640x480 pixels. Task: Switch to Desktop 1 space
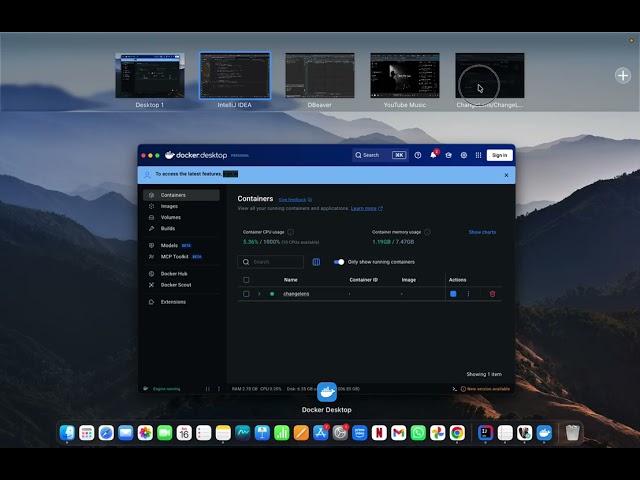(x=150, y=76)
